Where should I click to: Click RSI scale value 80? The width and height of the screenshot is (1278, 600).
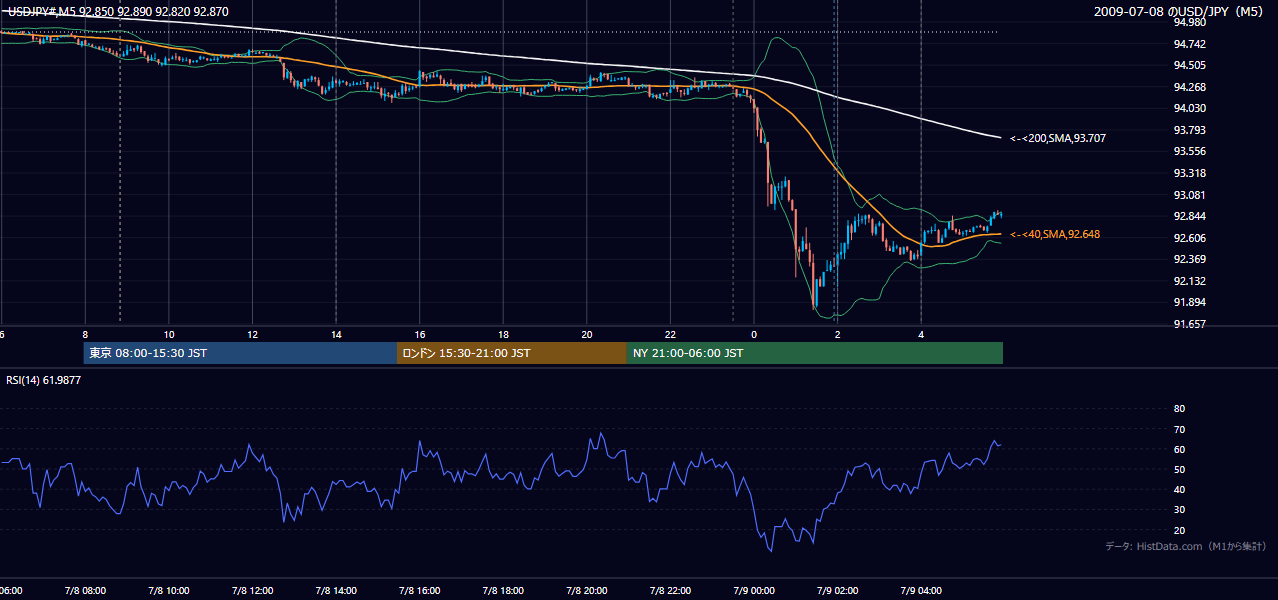pos(1179,409)
